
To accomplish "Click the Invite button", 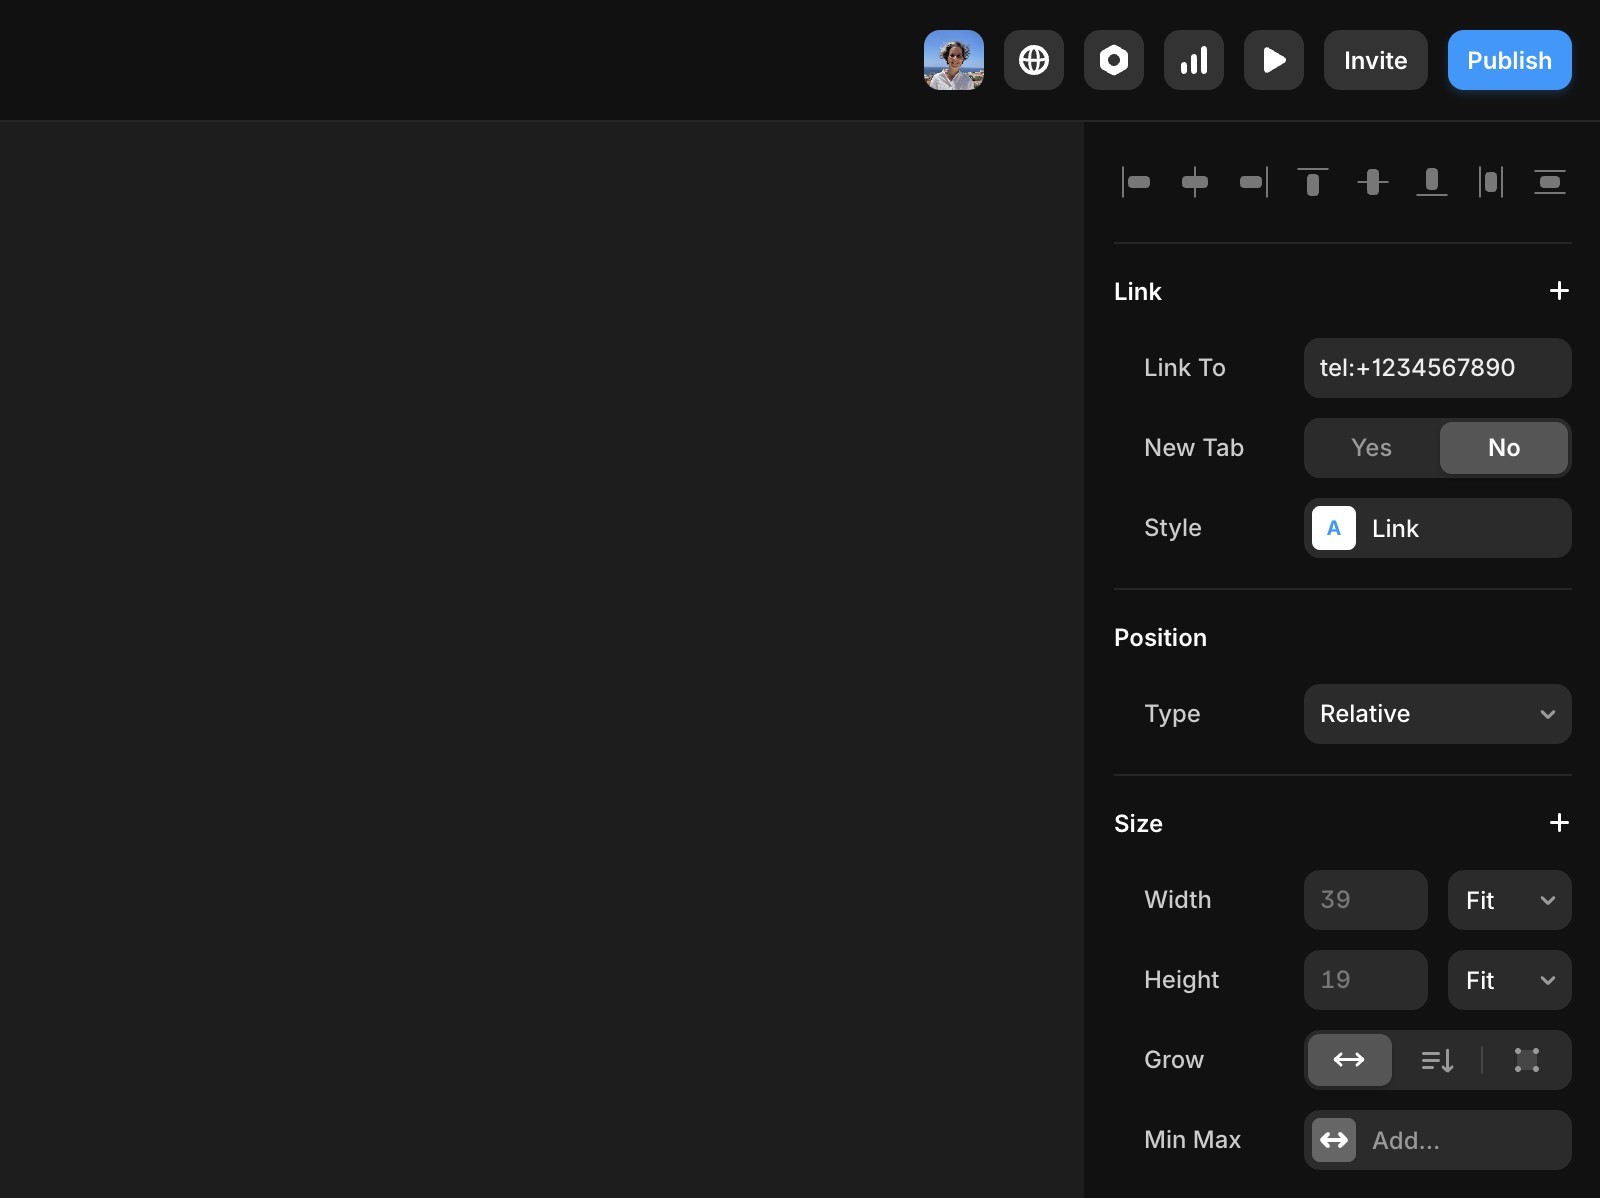I will [x=1375, y=60].
